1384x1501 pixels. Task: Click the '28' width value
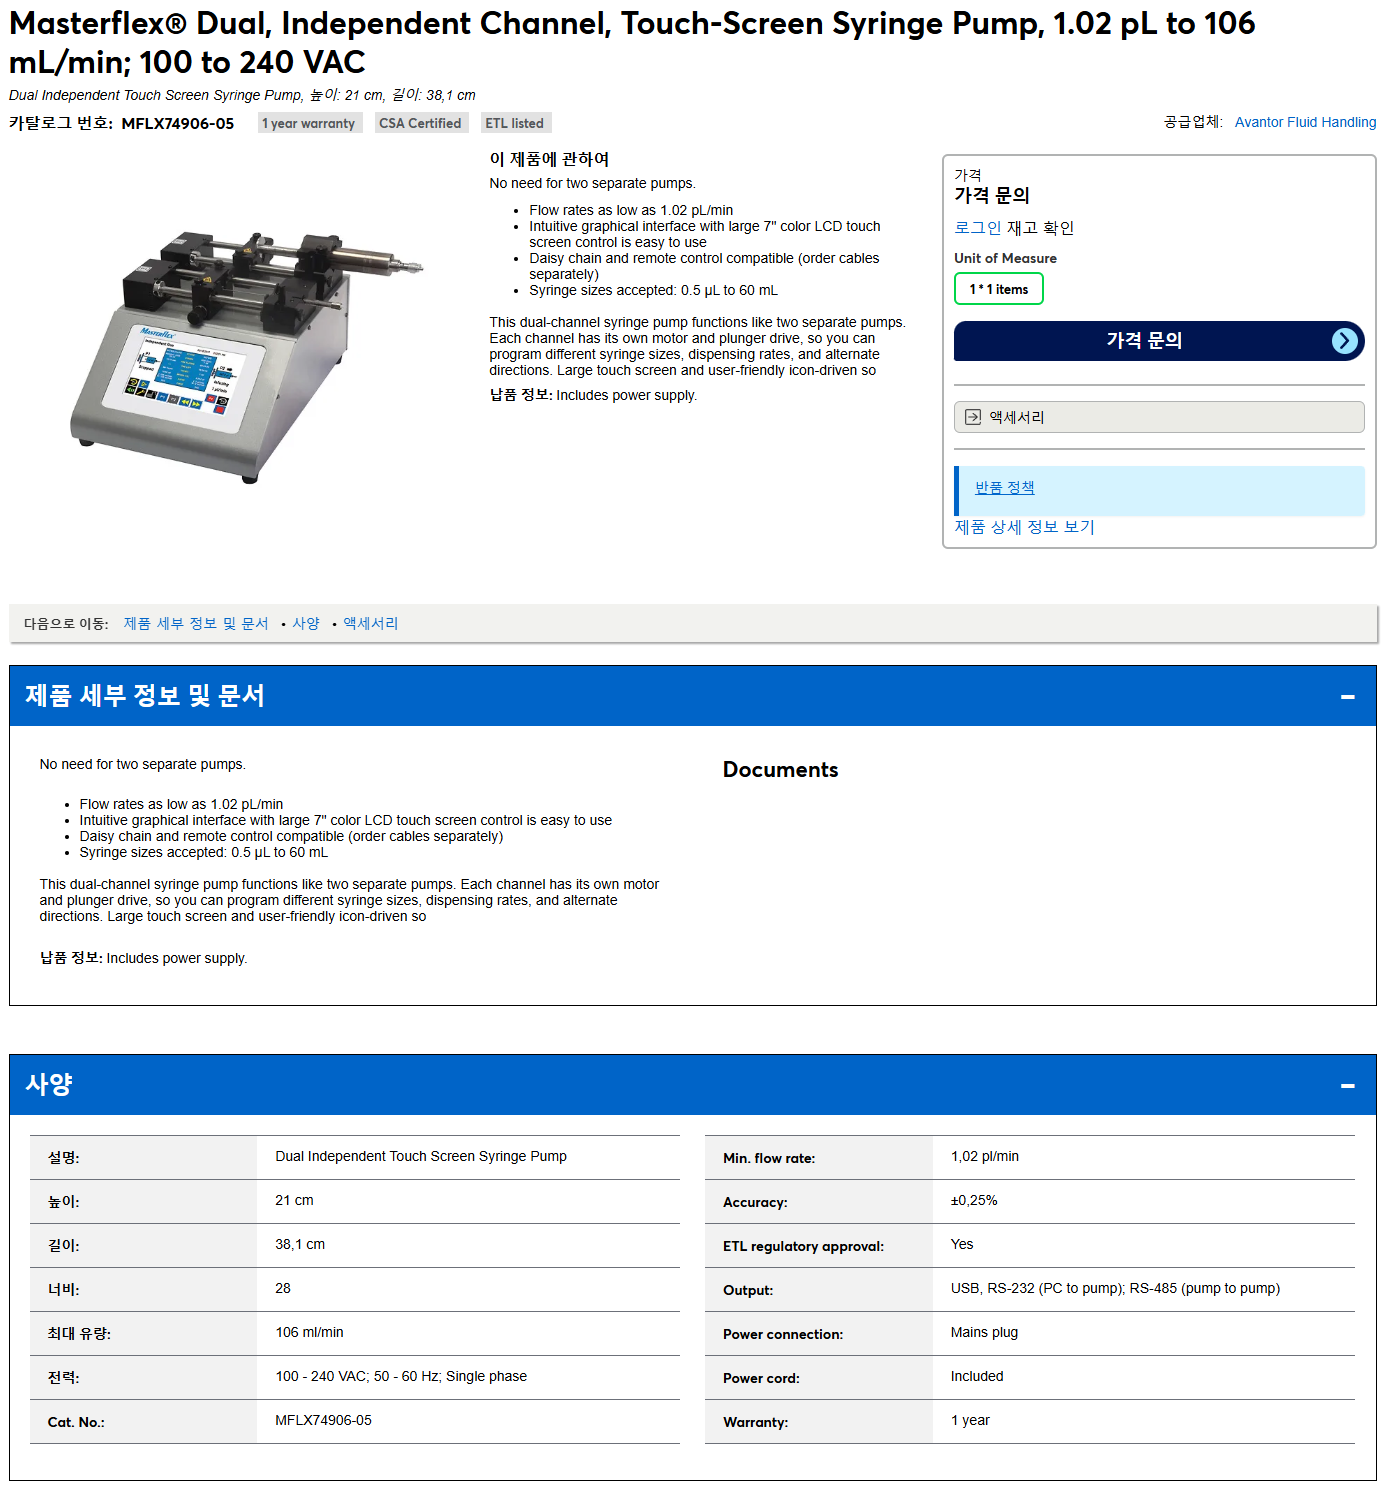pyautogui.click(x=283, y=1288)
